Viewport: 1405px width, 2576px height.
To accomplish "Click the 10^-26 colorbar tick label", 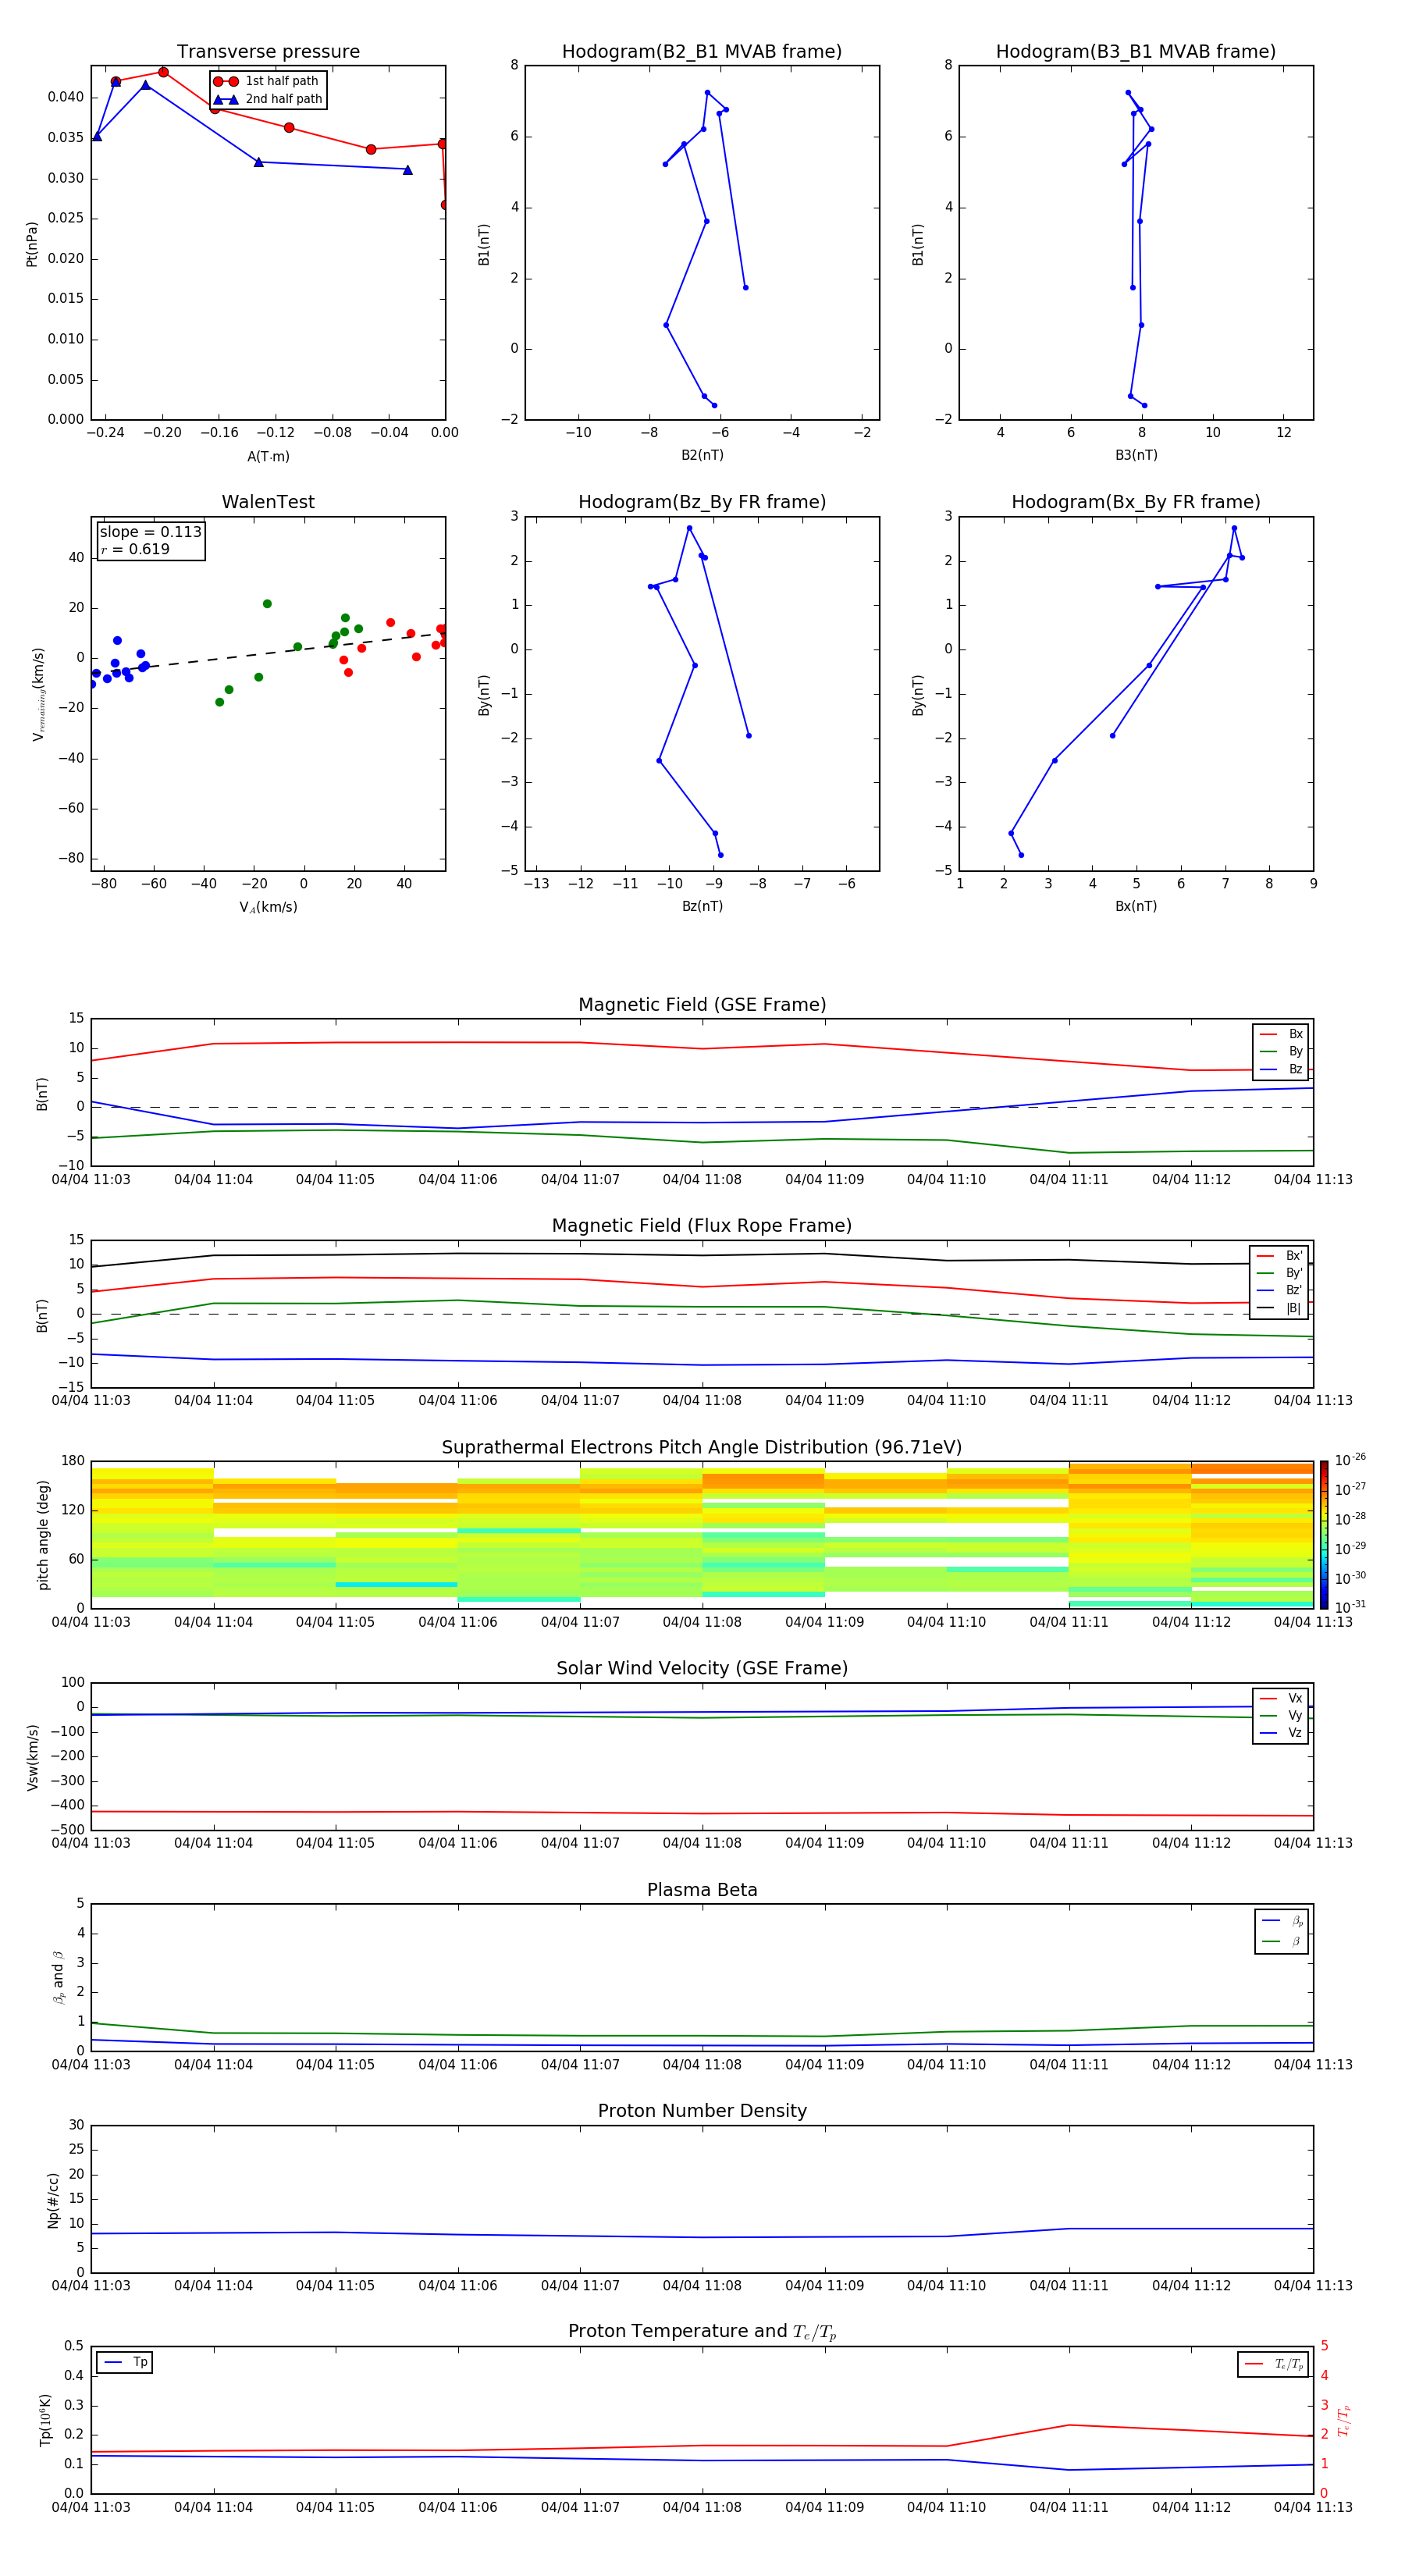I will 1350,1460.
